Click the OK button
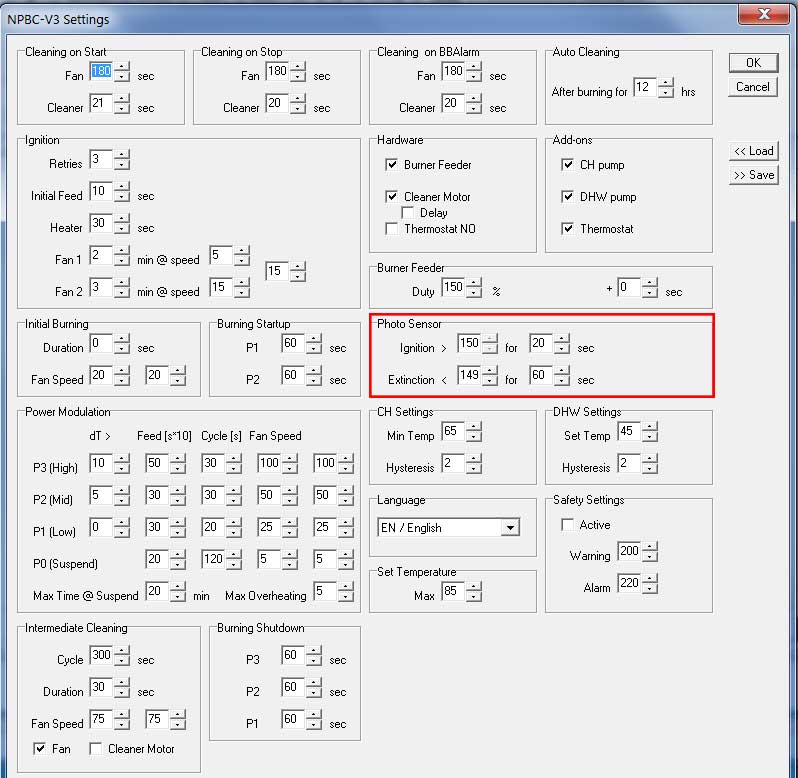Viewport: 798px width, 778px height. point(753,62)
